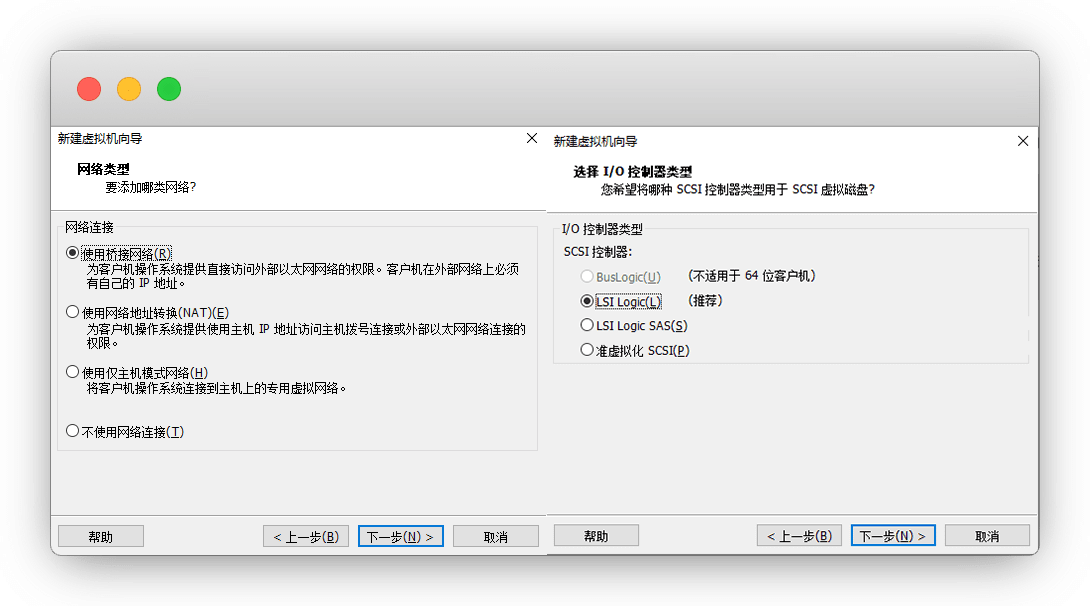
Task: Select the 准虚拟化 SCSI controller option
Action: click(x=587, y=350)
